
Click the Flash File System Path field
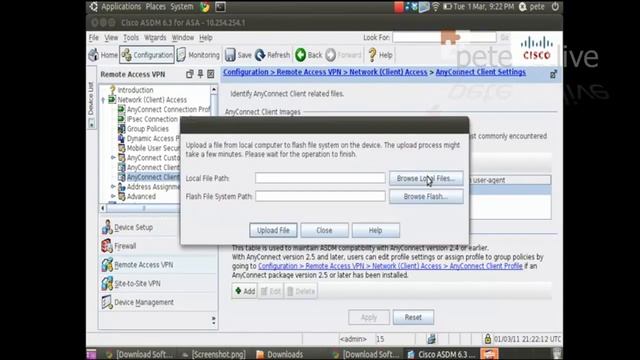(320, 196)
